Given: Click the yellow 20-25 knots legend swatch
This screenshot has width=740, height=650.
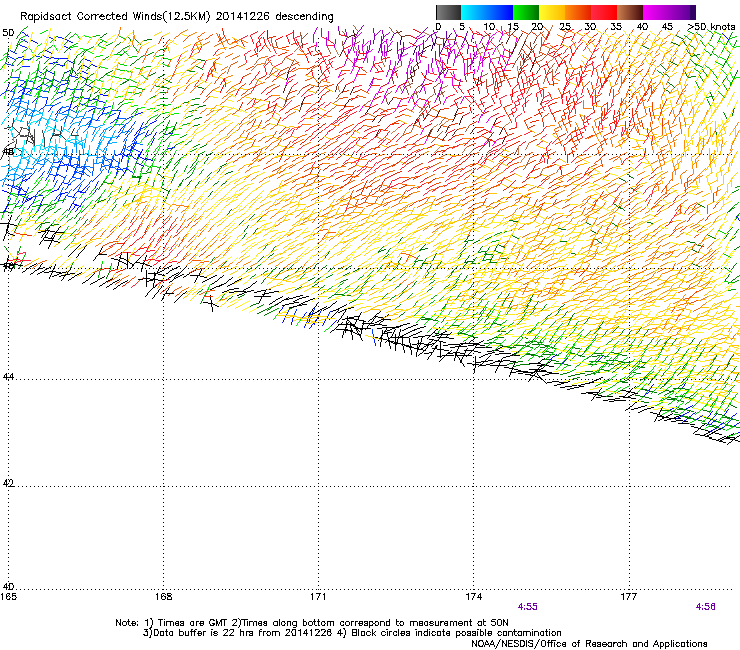Looking at the screenshot, I should pyautogui.click(x=552, y=12).
